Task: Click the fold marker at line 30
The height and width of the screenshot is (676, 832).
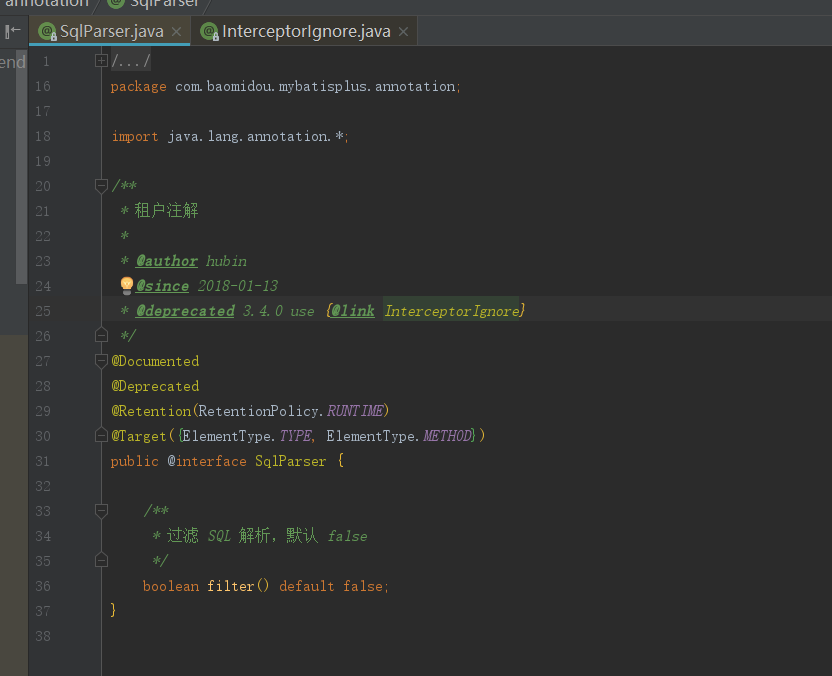Action: click(101, 435)
